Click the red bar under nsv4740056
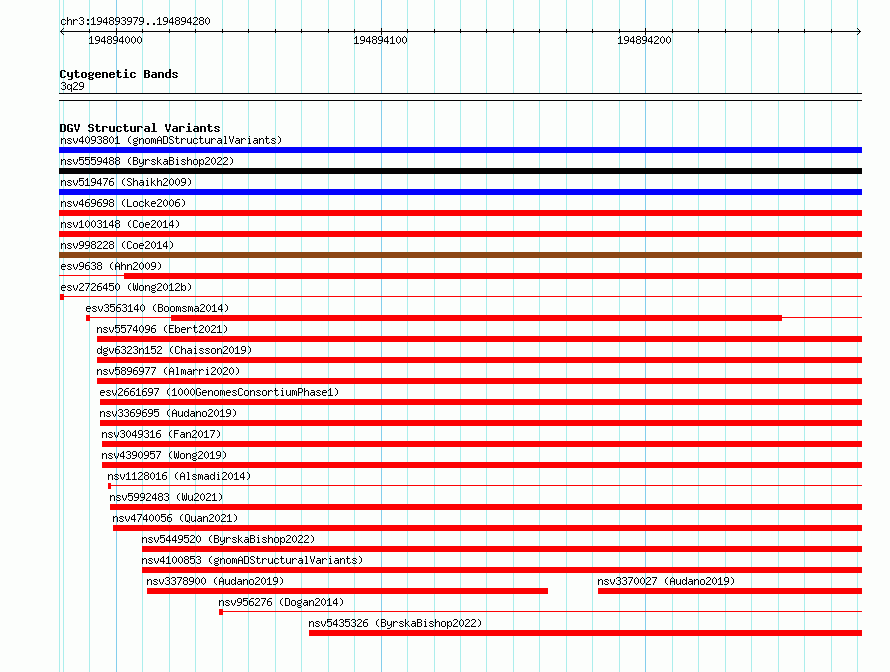Screen dimensions: 890x672 pyautogui.click(x=488, y=528)
